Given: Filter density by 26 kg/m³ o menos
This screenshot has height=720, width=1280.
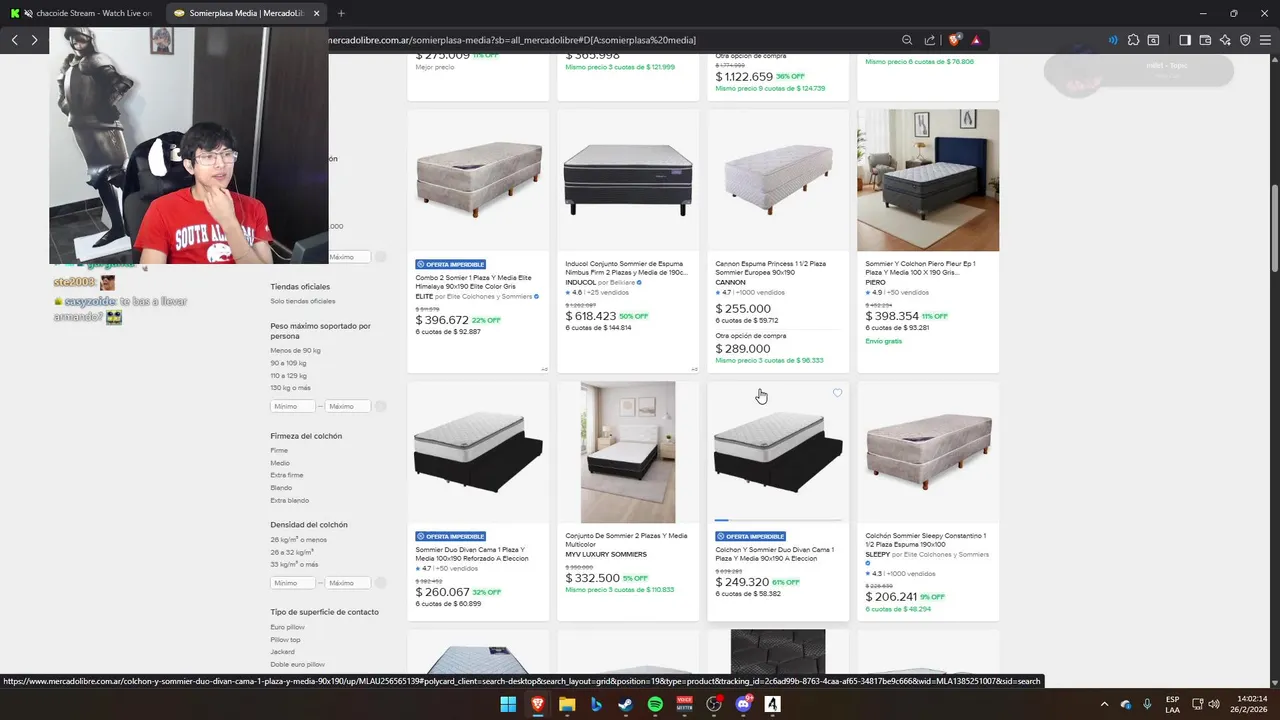Looking at the screenshot, I should tap(298, 539).
